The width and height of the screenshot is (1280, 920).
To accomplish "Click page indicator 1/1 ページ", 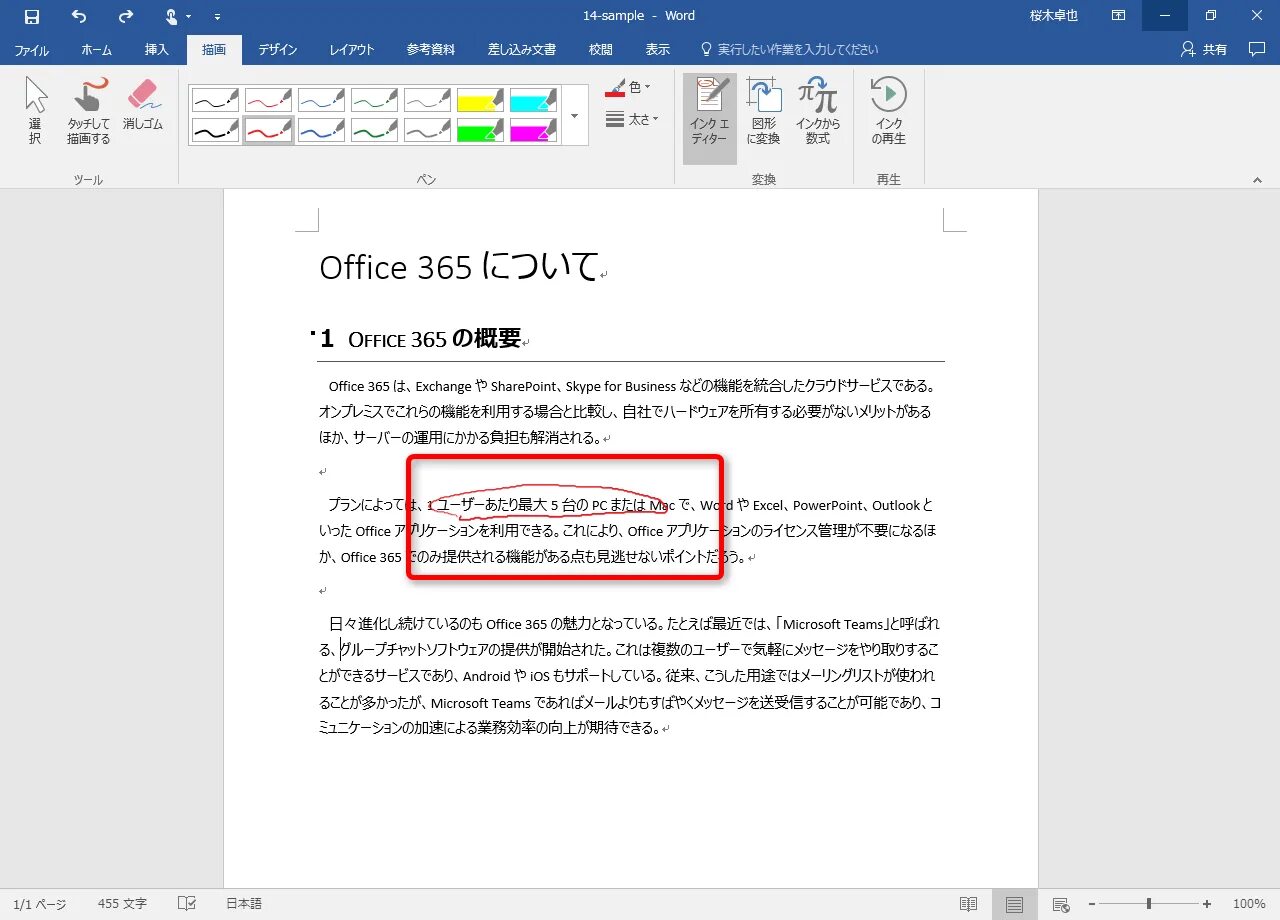I will pos(40,904).
